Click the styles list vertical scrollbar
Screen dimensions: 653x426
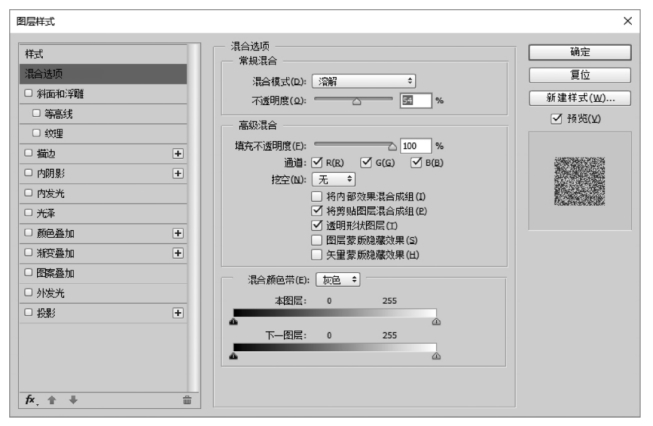click(x=193, y=217)
